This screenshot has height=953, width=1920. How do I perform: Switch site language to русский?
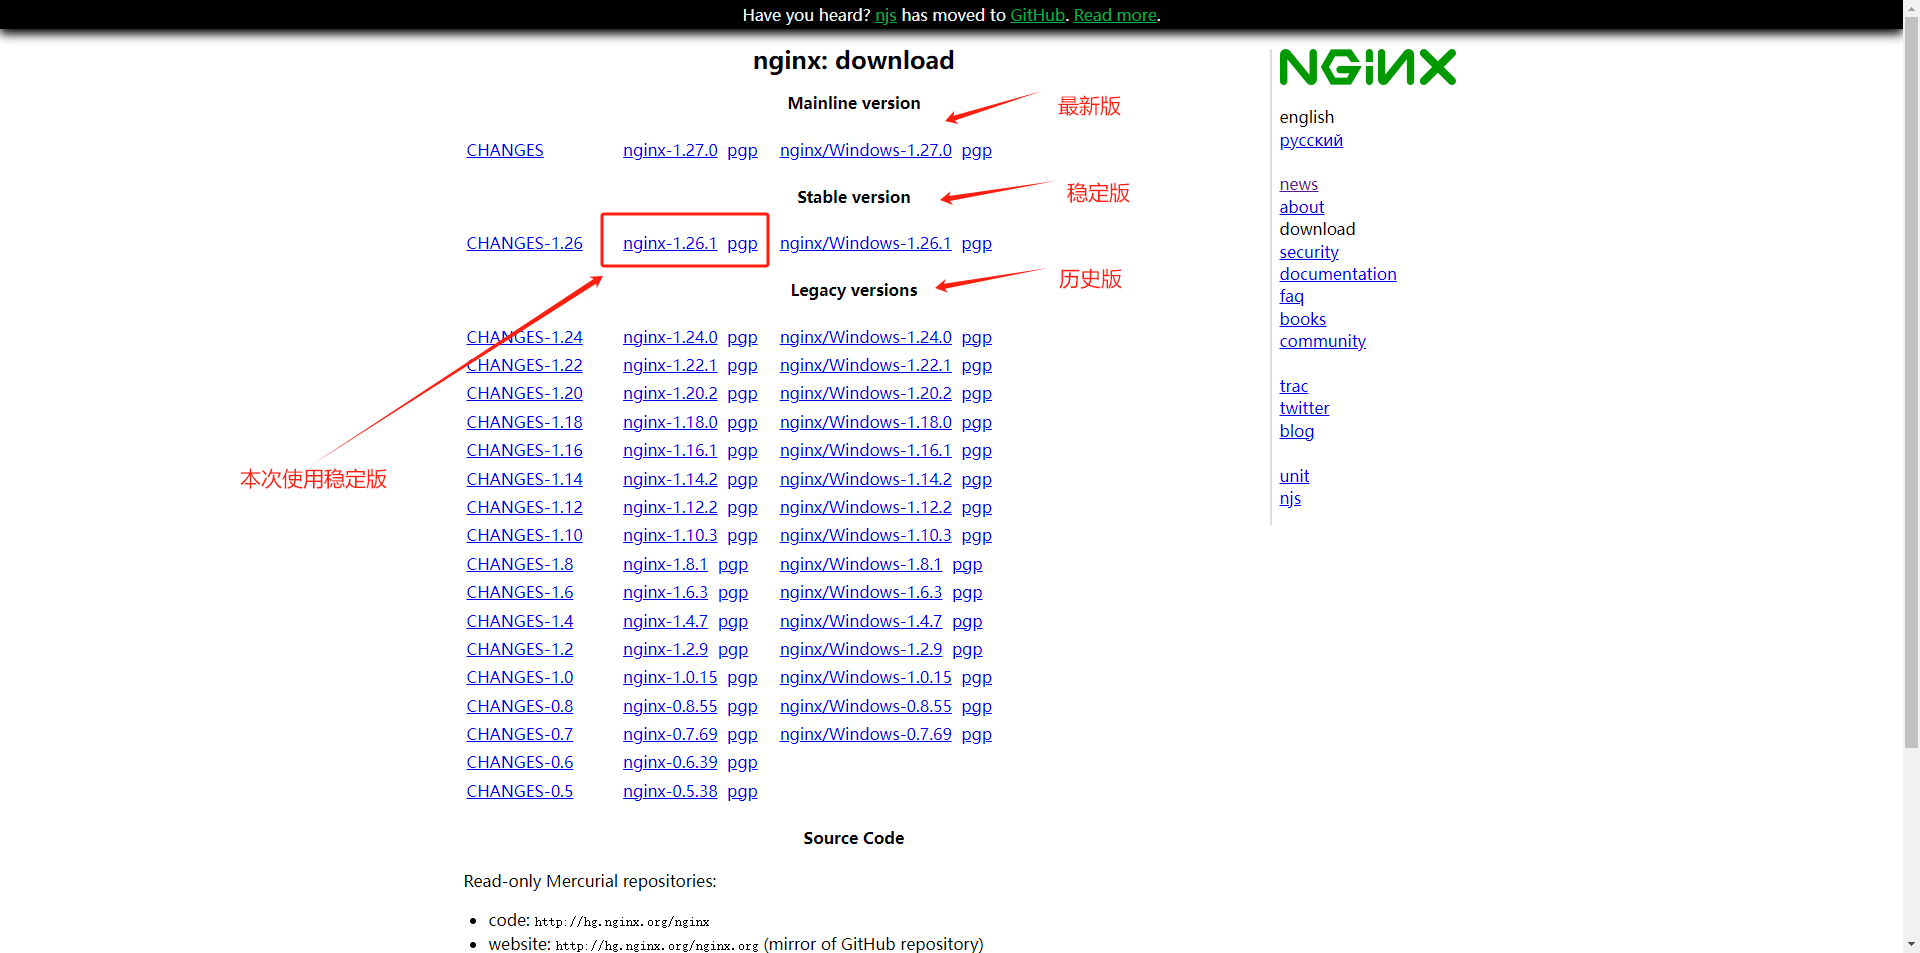click(1311, 140)
